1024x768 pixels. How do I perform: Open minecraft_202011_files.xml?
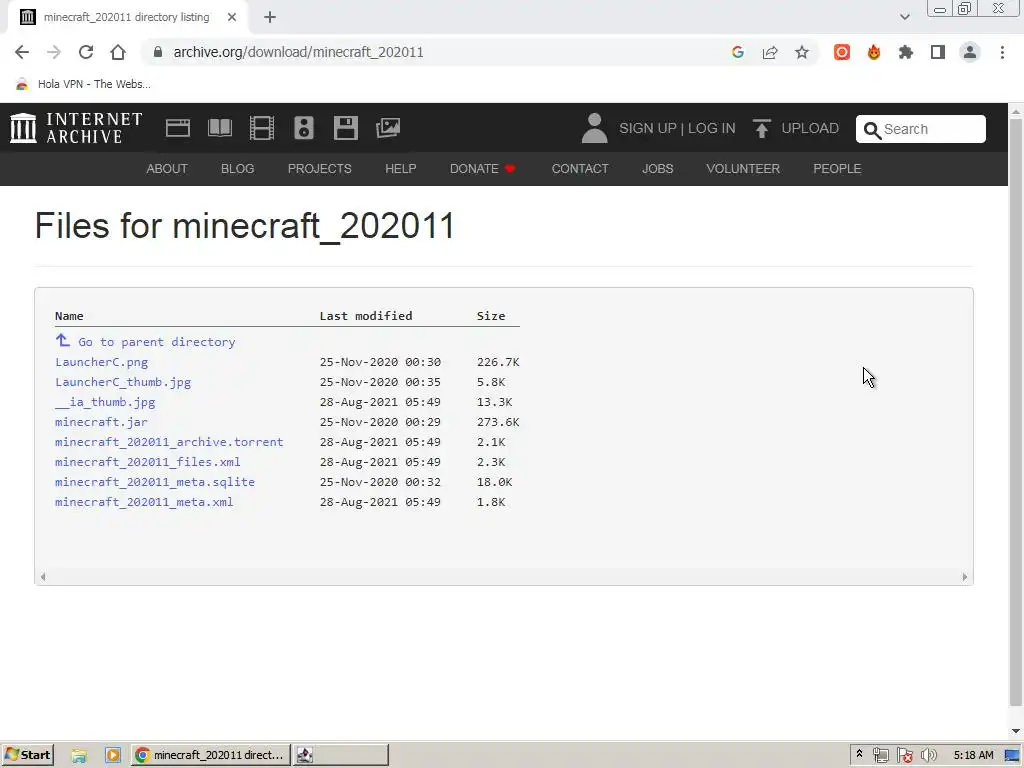tap(148, 462)
